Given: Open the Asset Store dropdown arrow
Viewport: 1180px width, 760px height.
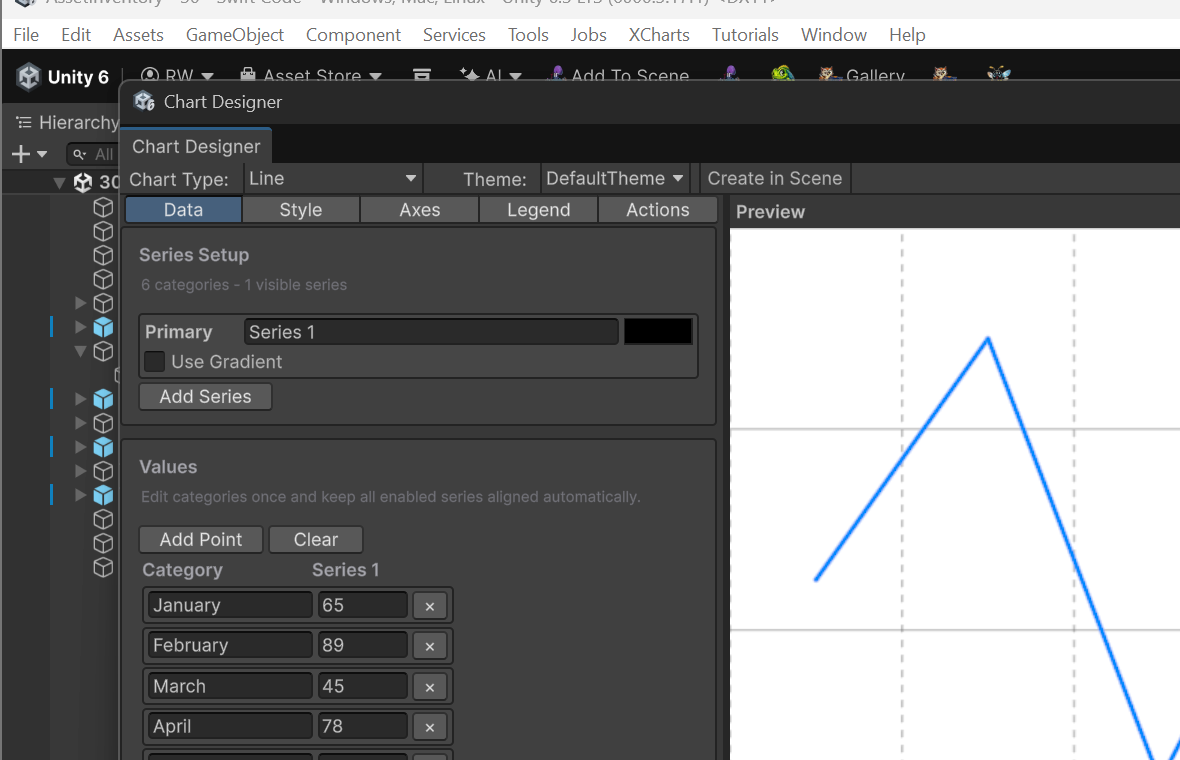Looking at the screenshot, I should pos(375,76).
